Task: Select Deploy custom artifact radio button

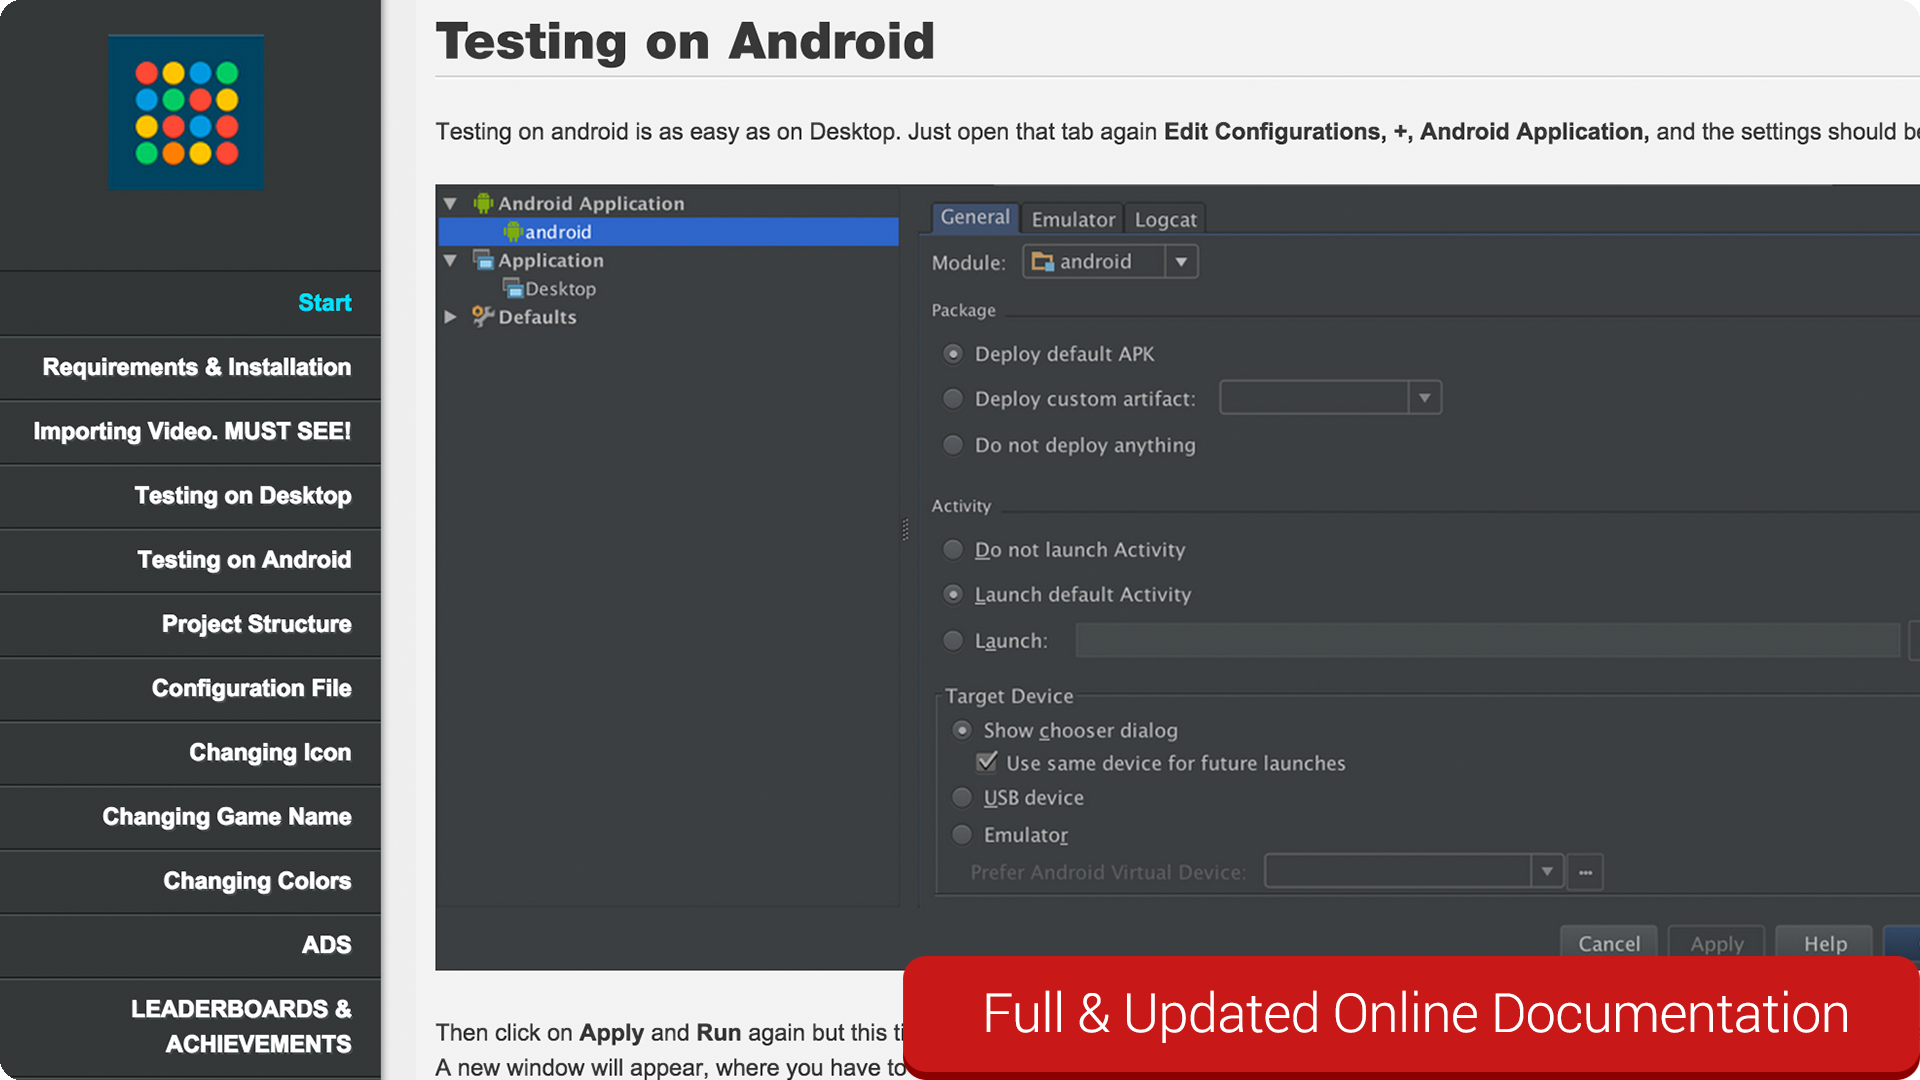Action: point(953,399)
